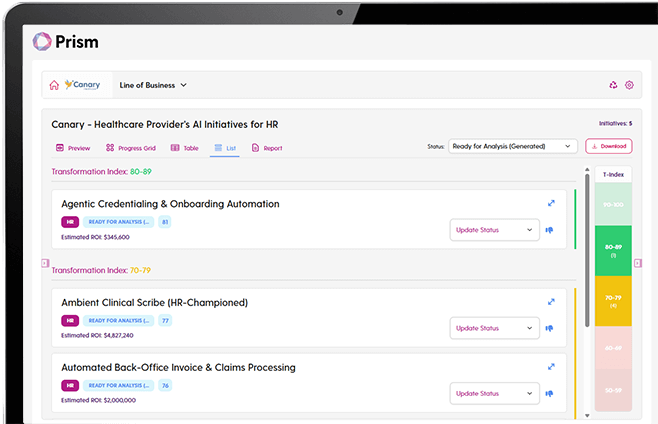Expand the Automated Back-Office Invoice card
The image size is (658, 424).
(x=551, y=367)
